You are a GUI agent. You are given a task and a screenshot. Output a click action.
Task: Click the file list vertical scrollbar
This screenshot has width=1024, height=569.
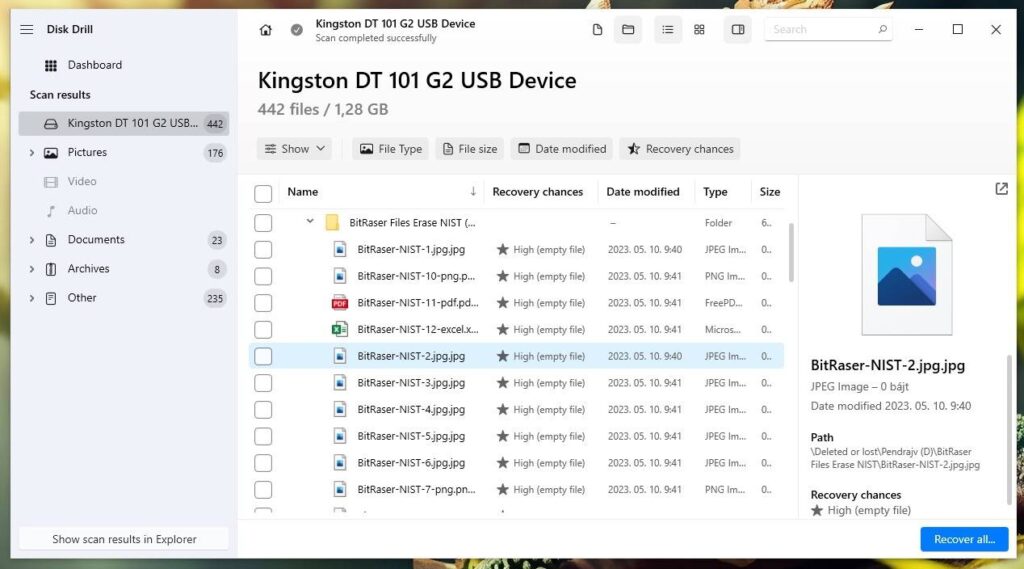(791, 253)
